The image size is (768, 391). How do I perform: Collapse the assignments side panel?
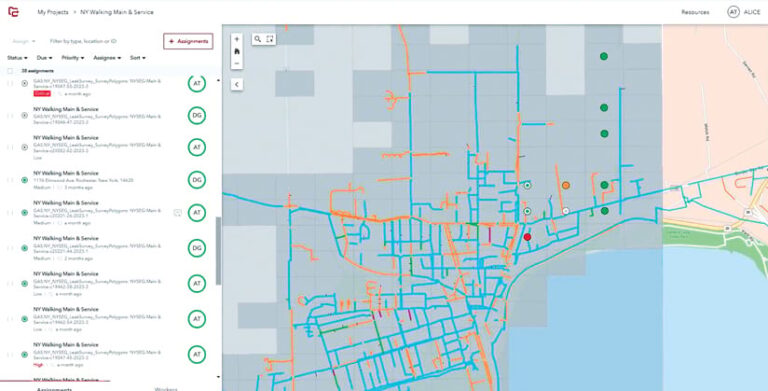coord(237,84)
